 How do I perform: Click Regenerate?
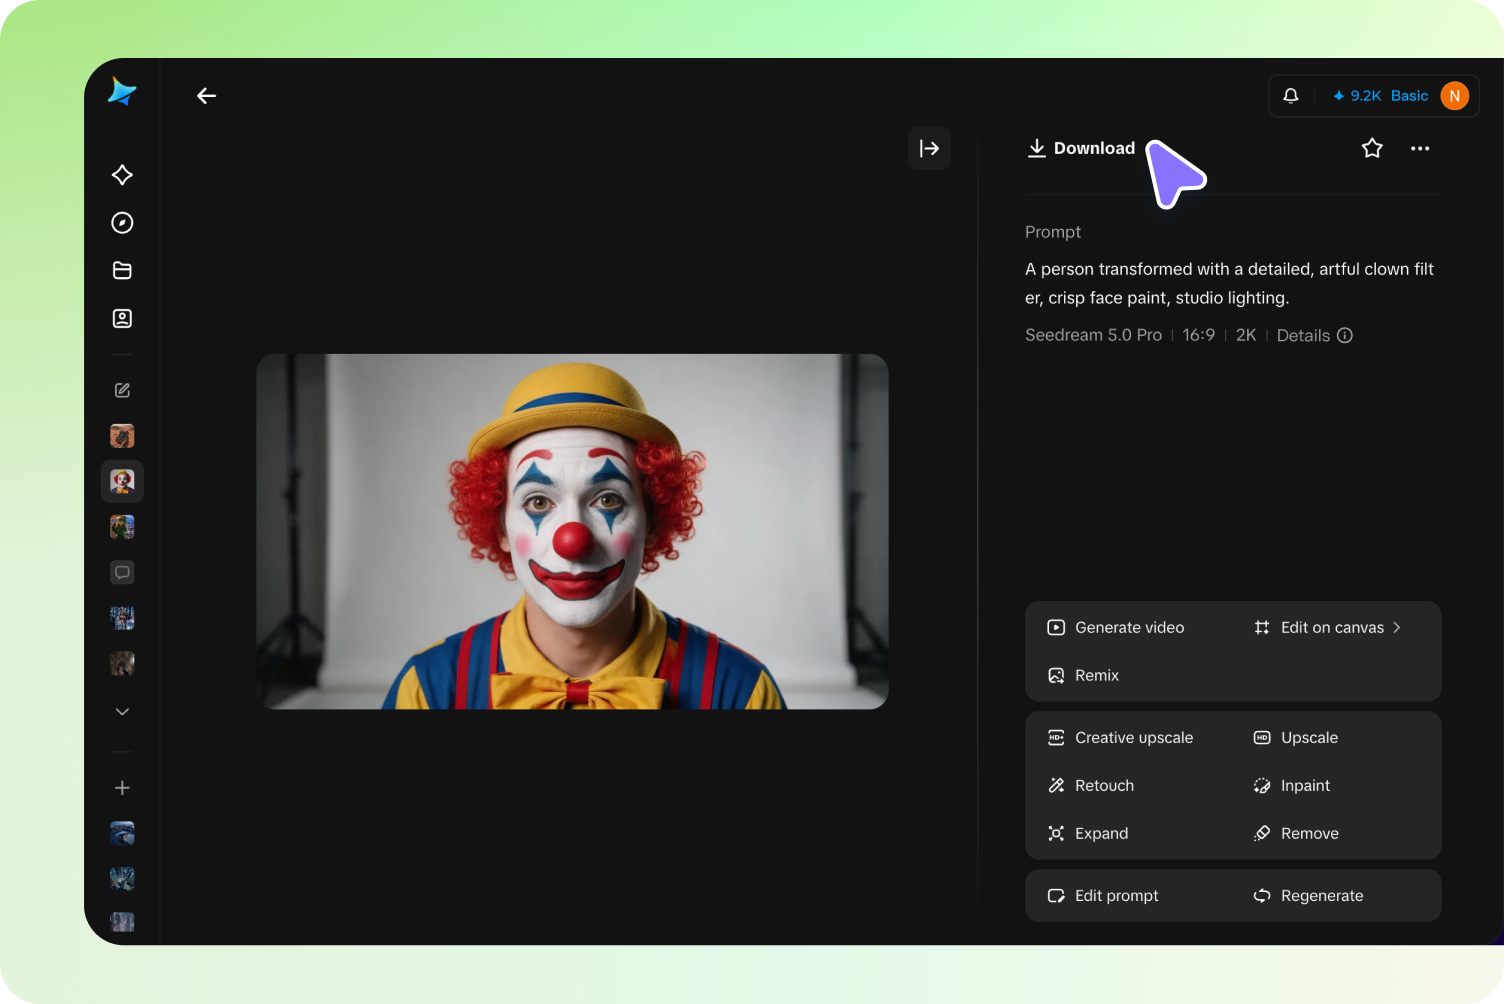coord(1309,896)
